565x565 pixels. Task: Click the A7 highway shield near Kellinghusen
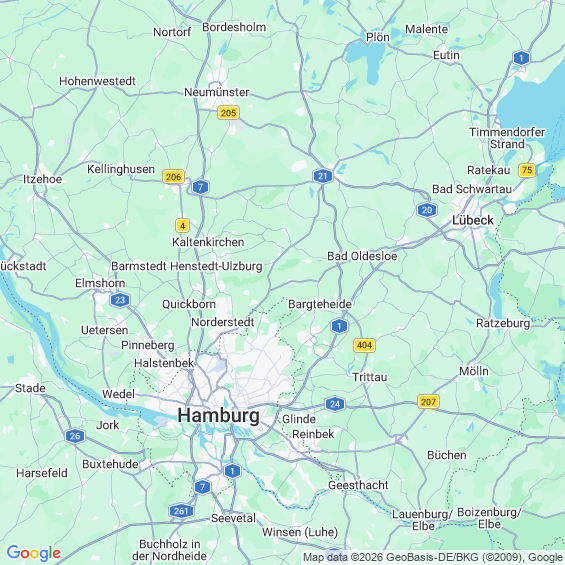(200, 187)
